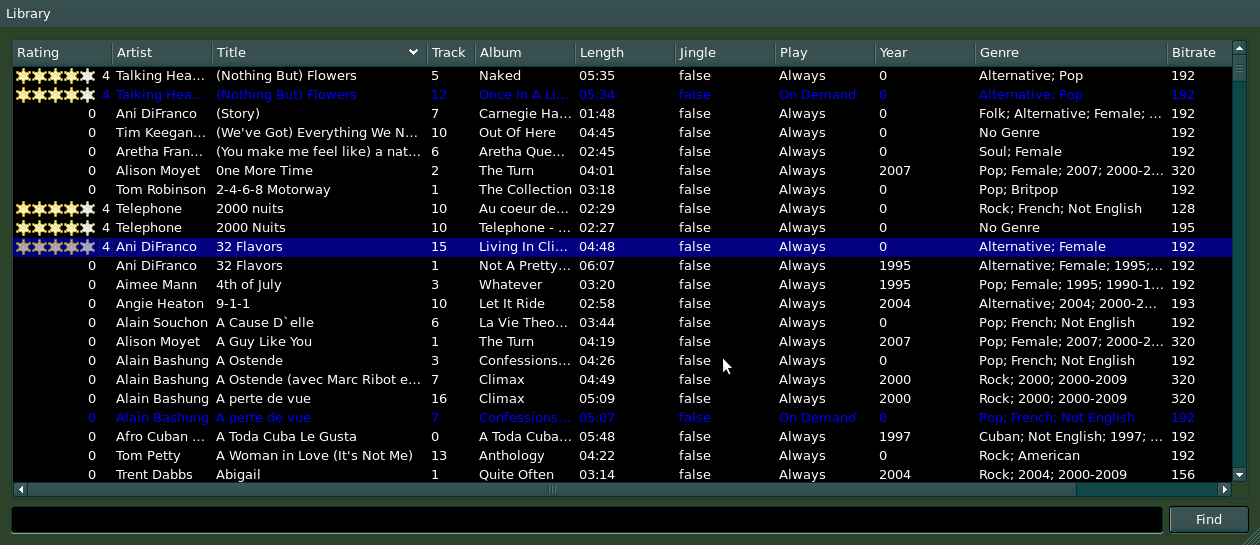Select '0ne More Time' by Alison Moyet

(264, 171)
